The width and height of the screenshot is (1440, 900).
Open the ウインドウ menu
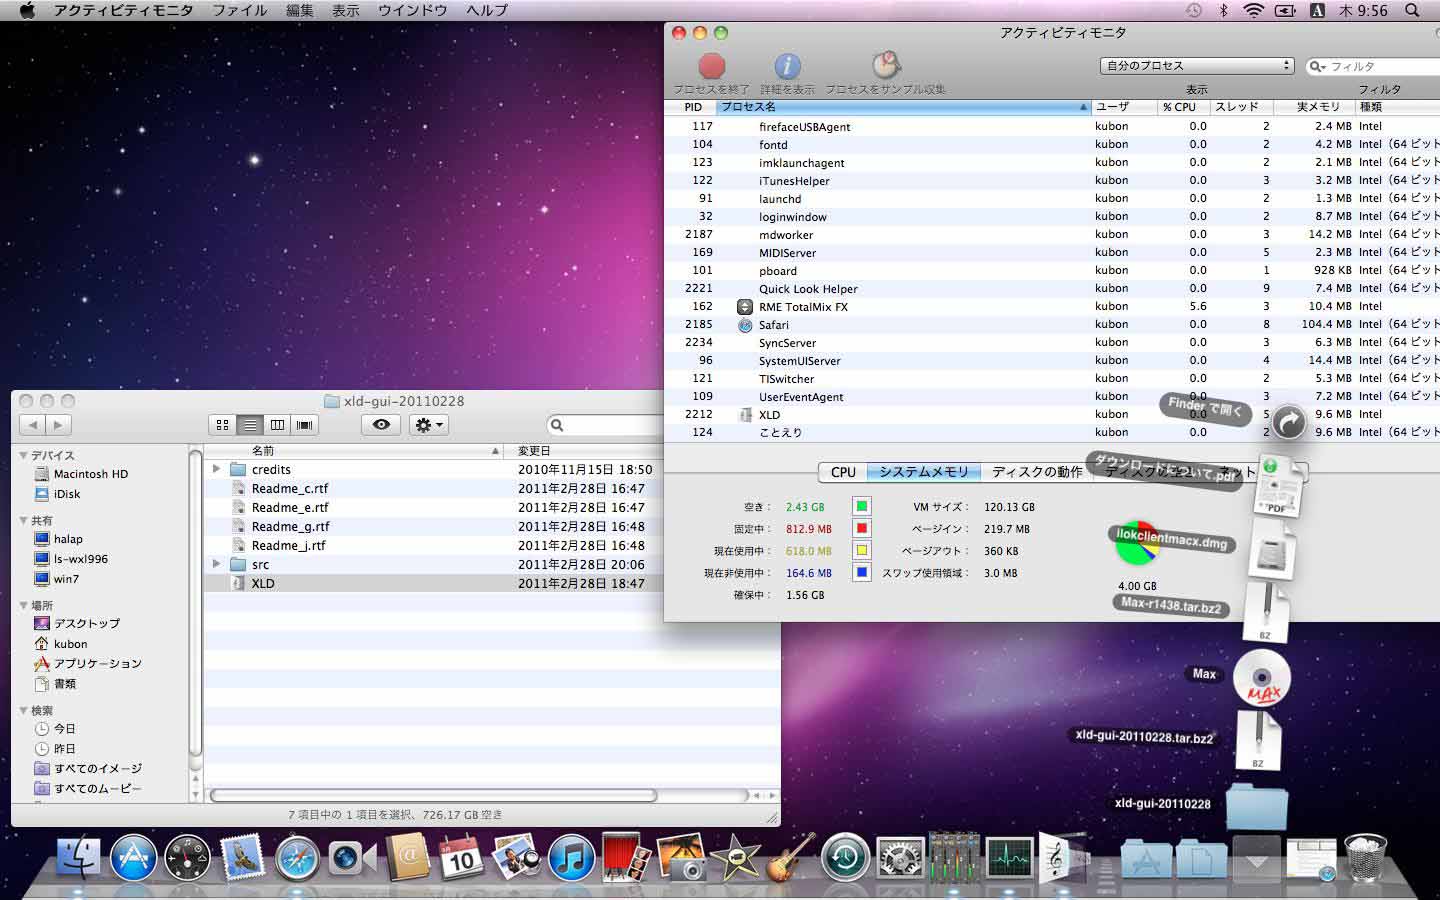[x=413, y=10]
